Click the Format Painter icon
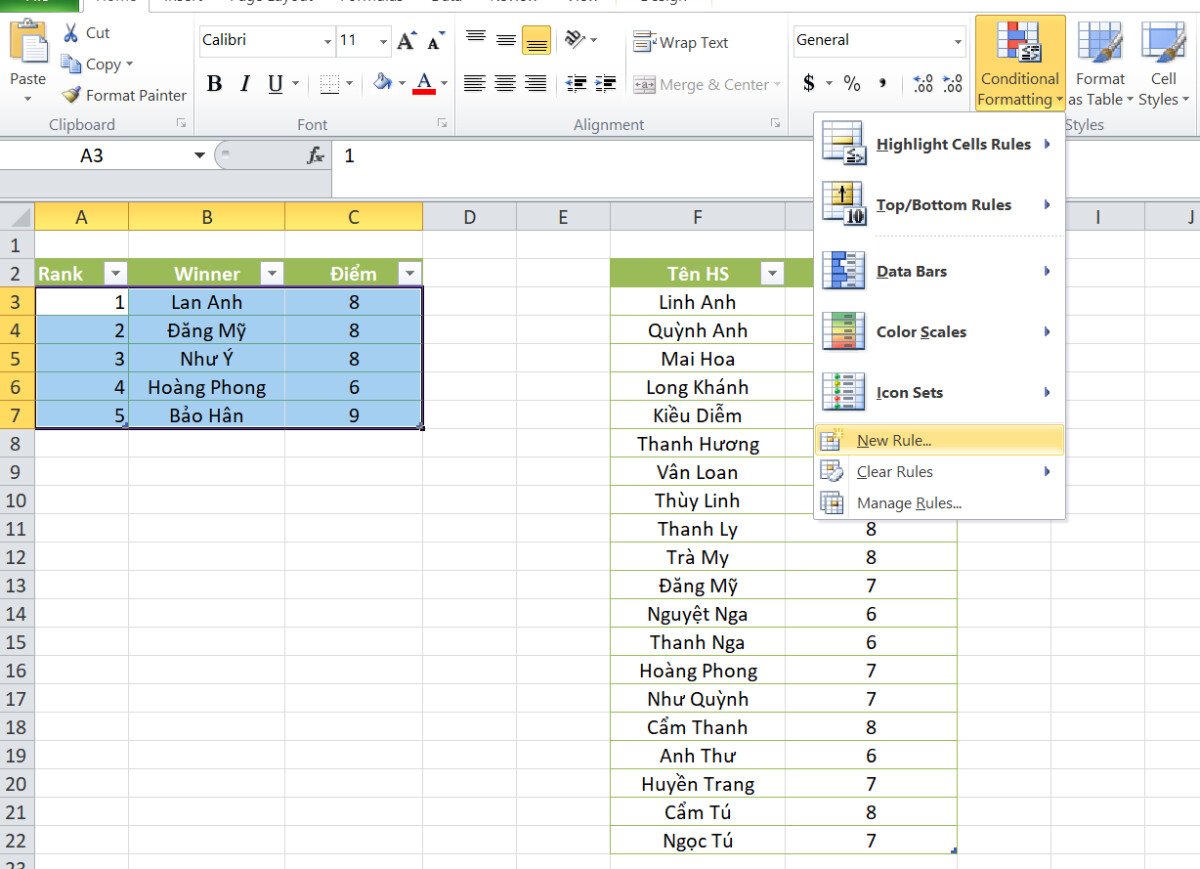Screen dimensions: 1200x869 point(70,95)
